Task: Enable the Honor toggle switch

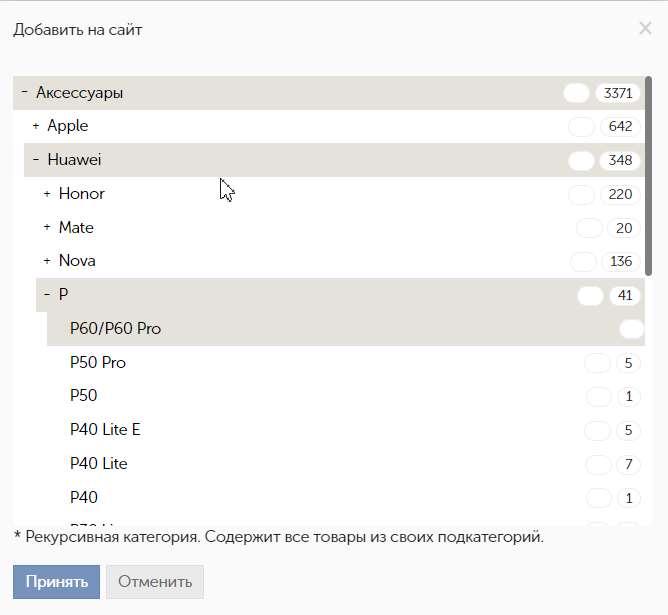Action: coord(580,194)
